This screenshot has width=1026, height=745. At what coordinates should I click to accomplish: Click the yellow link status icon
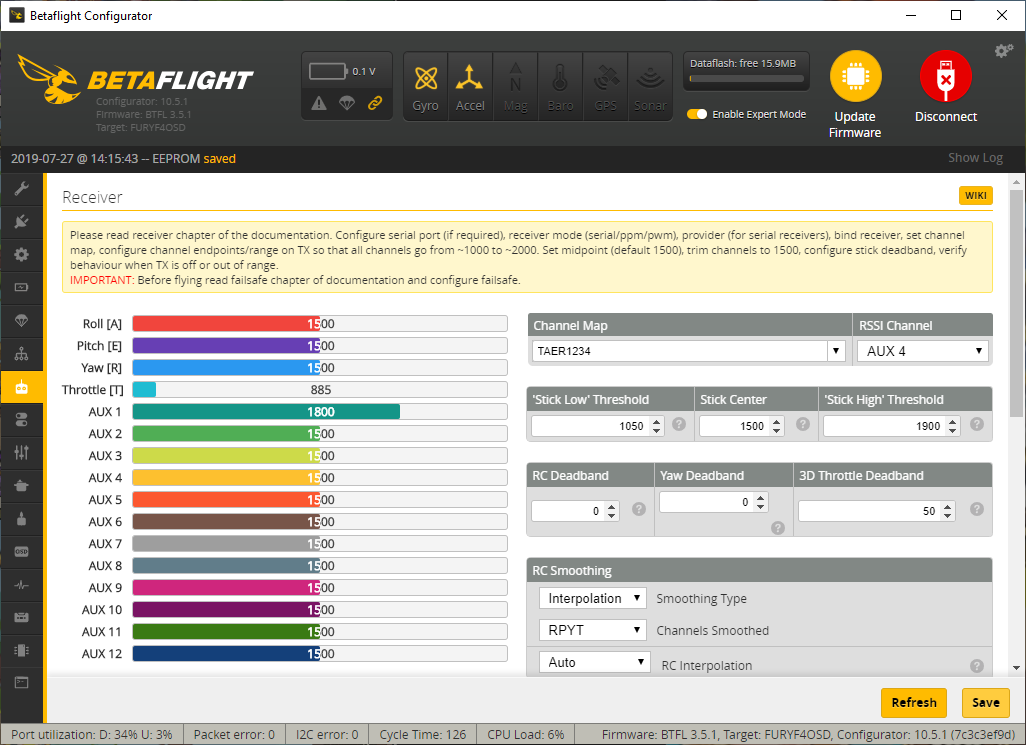coord(375,103)
